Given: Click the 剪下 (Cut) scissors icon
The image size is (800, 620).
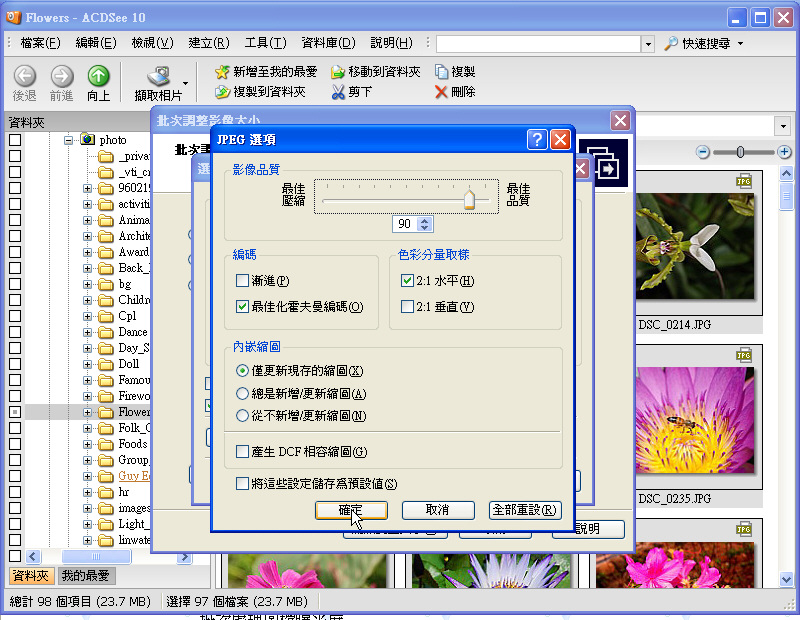Looking at the screenshot, I should [x=338, y=92].
